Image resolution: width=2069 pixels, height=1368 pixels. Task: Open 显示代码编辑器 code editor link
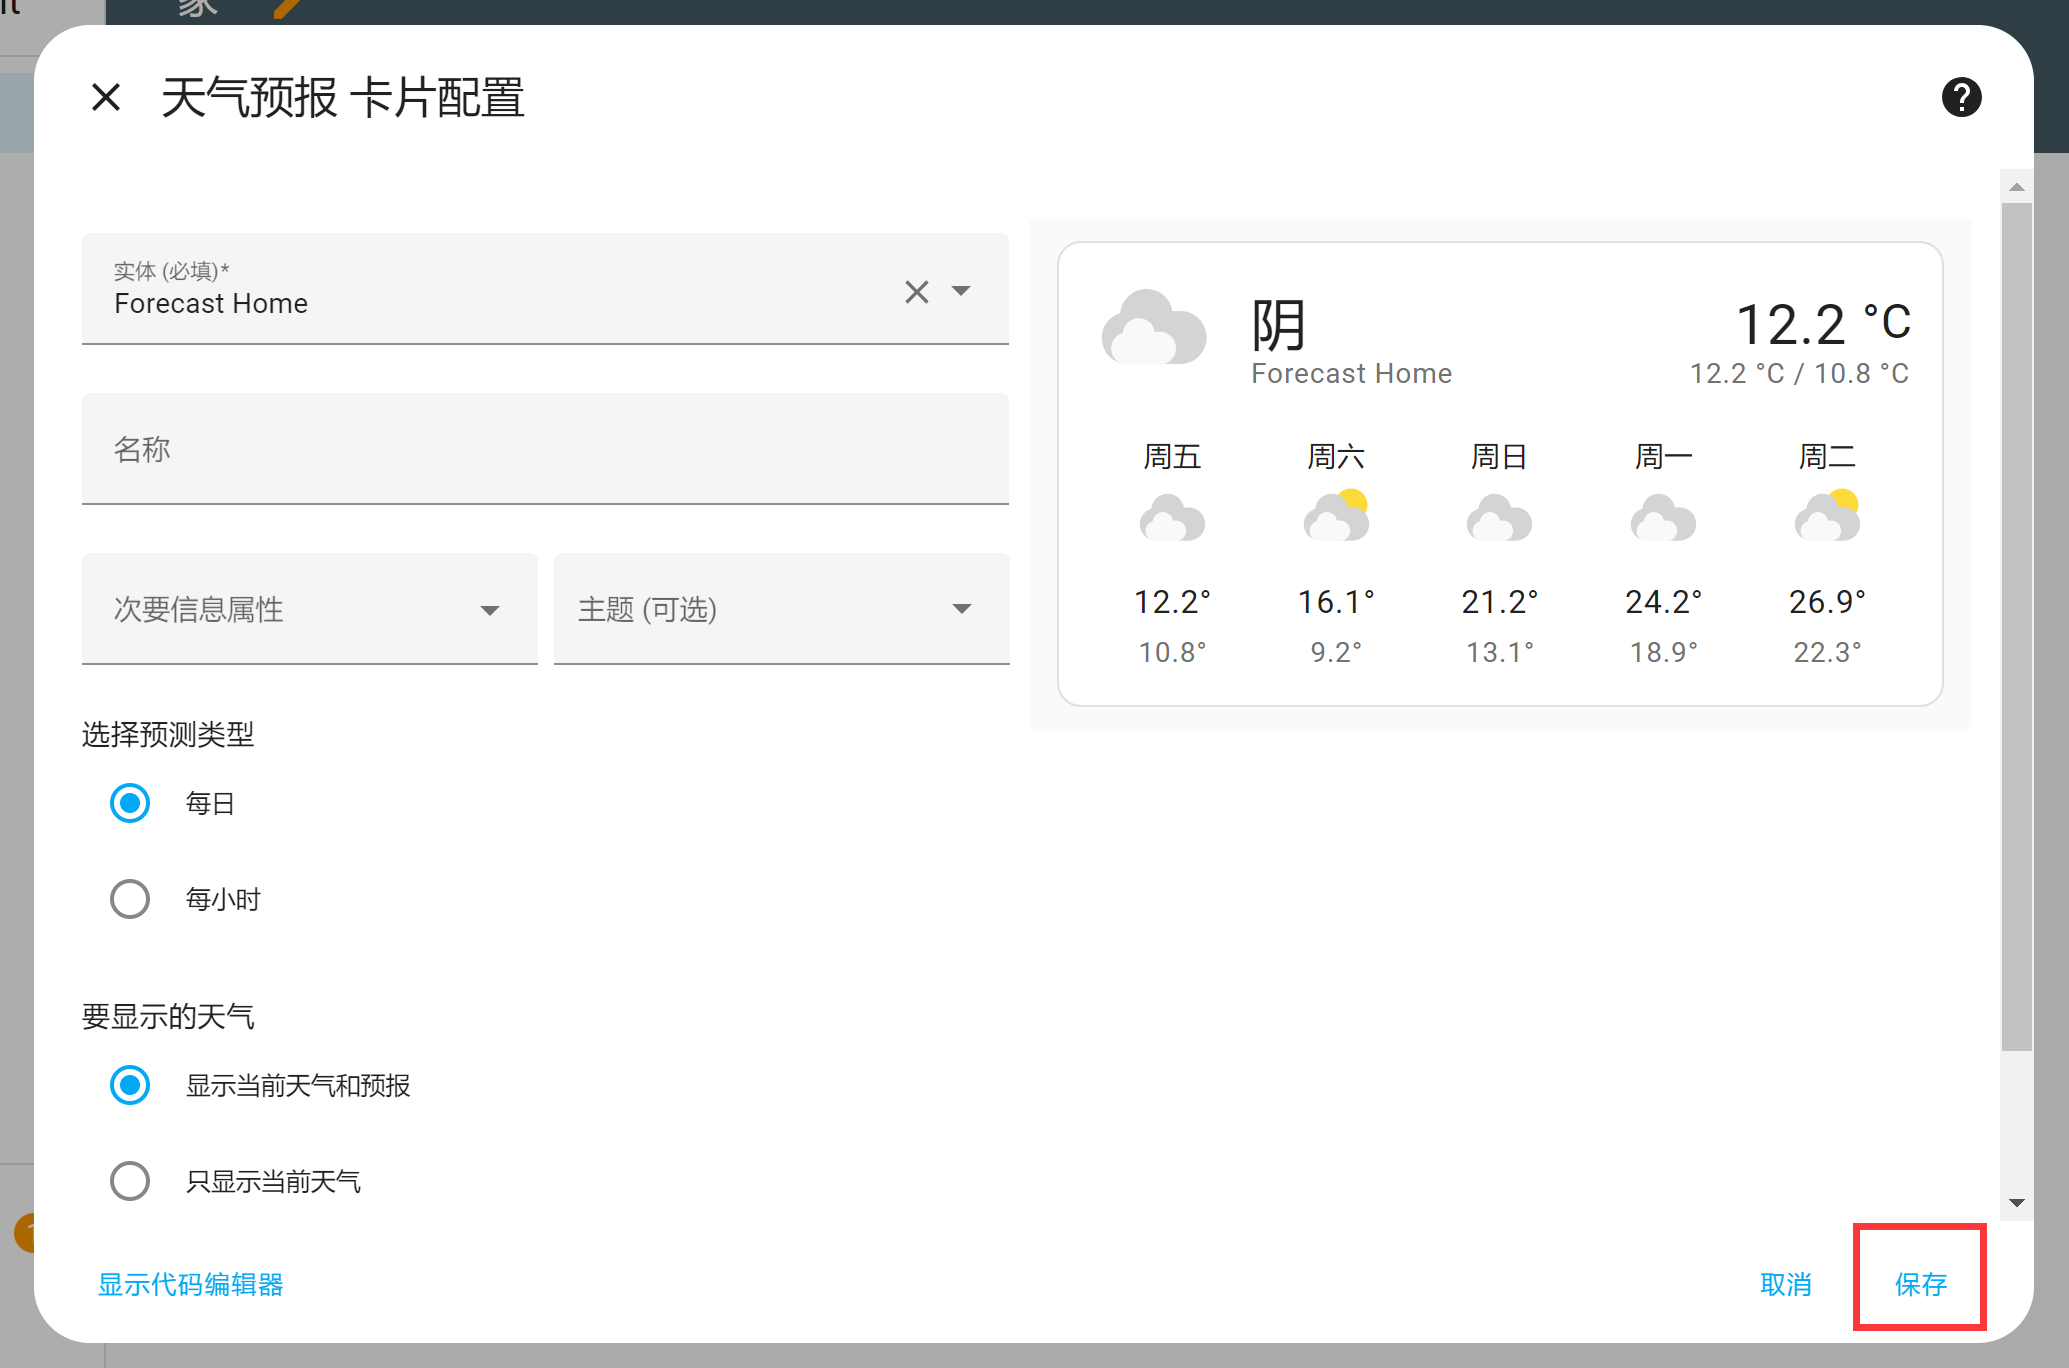pyautogui.click(x=191, y=1284)
